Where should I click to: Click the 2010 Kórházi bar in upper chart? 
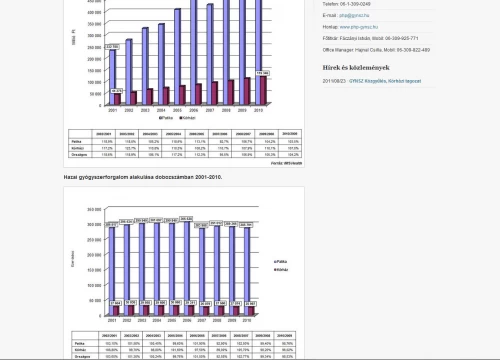263,91
